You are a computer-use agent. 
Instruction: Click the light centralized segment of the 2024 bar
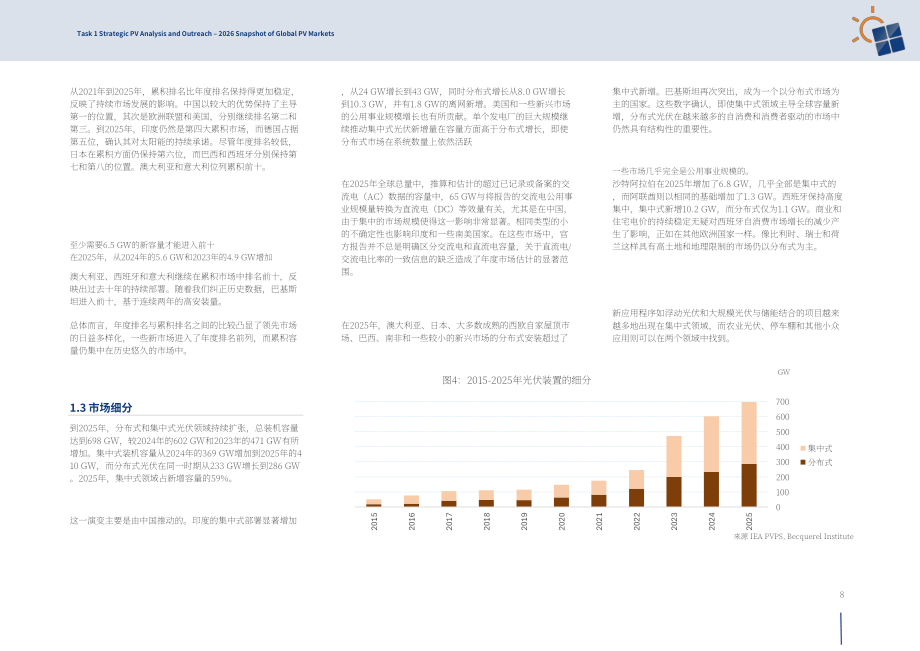712,444
